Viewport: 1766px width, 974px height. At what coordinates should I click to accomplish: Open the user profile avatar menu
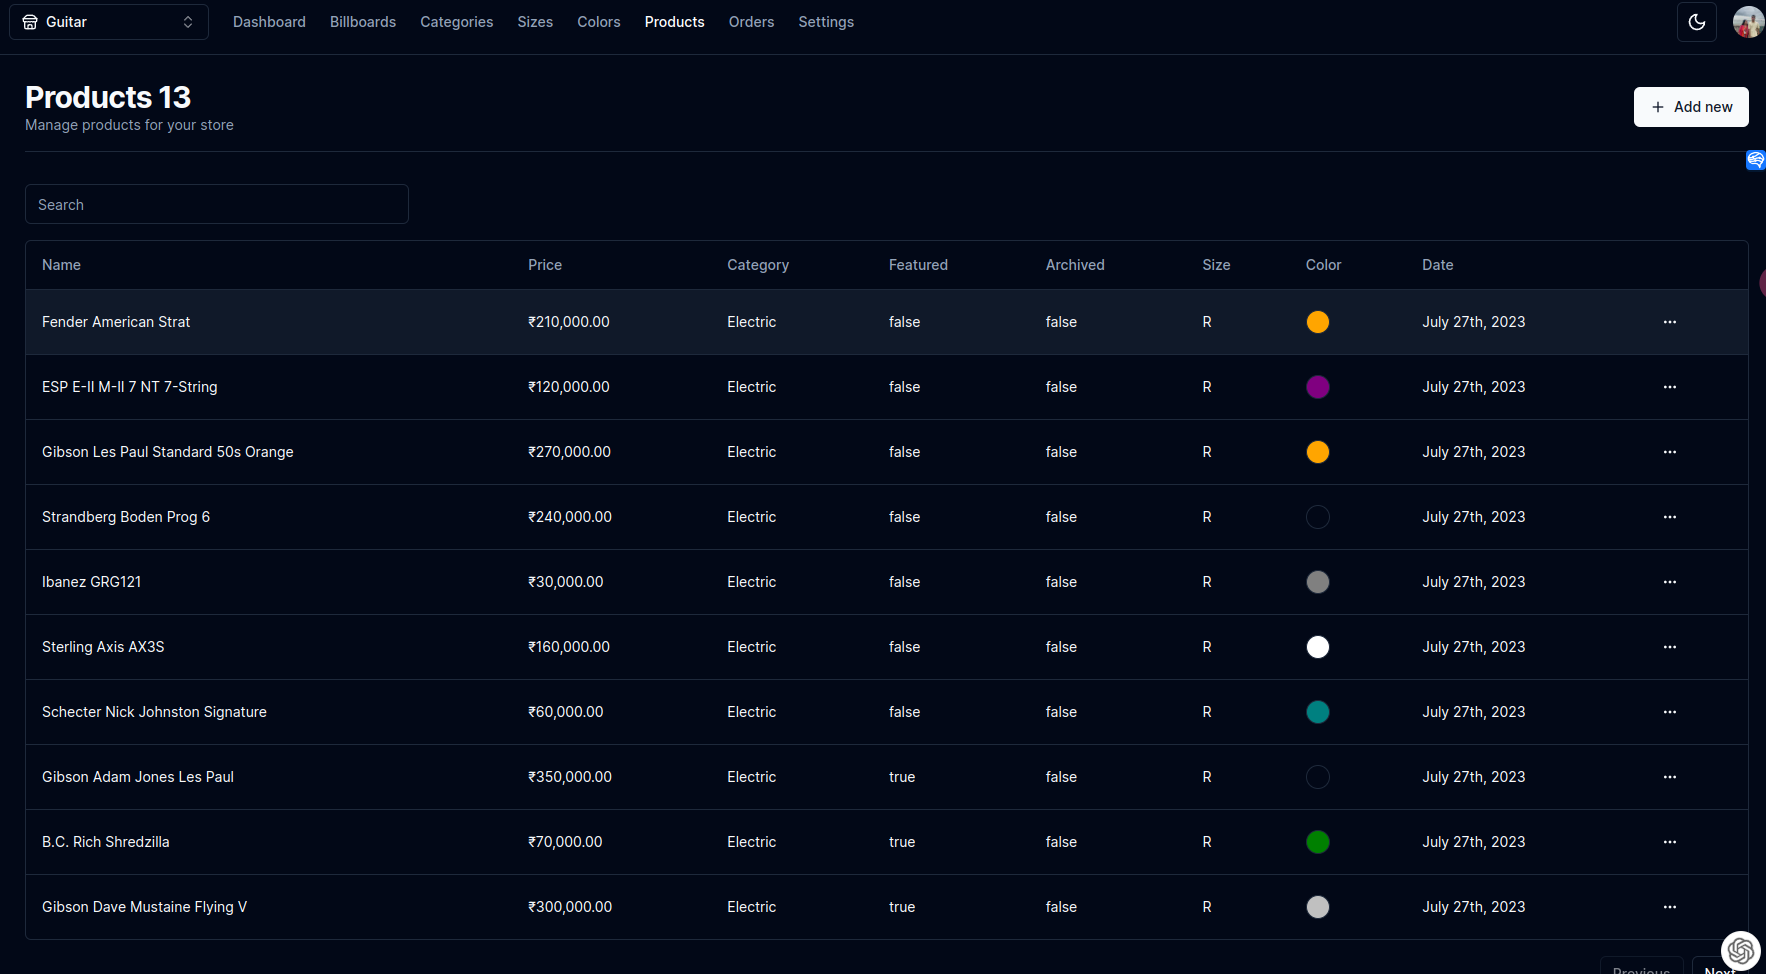pyautogui.click(x=1748, y=22)
